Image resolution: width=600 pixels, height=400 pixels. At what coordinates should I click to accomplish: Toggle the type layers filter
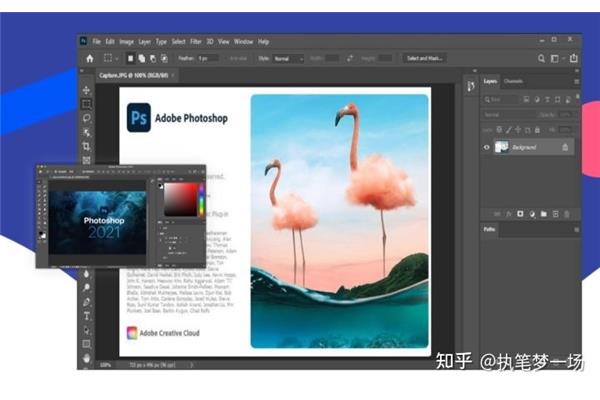pyautogui.click(x=547, y=100)
